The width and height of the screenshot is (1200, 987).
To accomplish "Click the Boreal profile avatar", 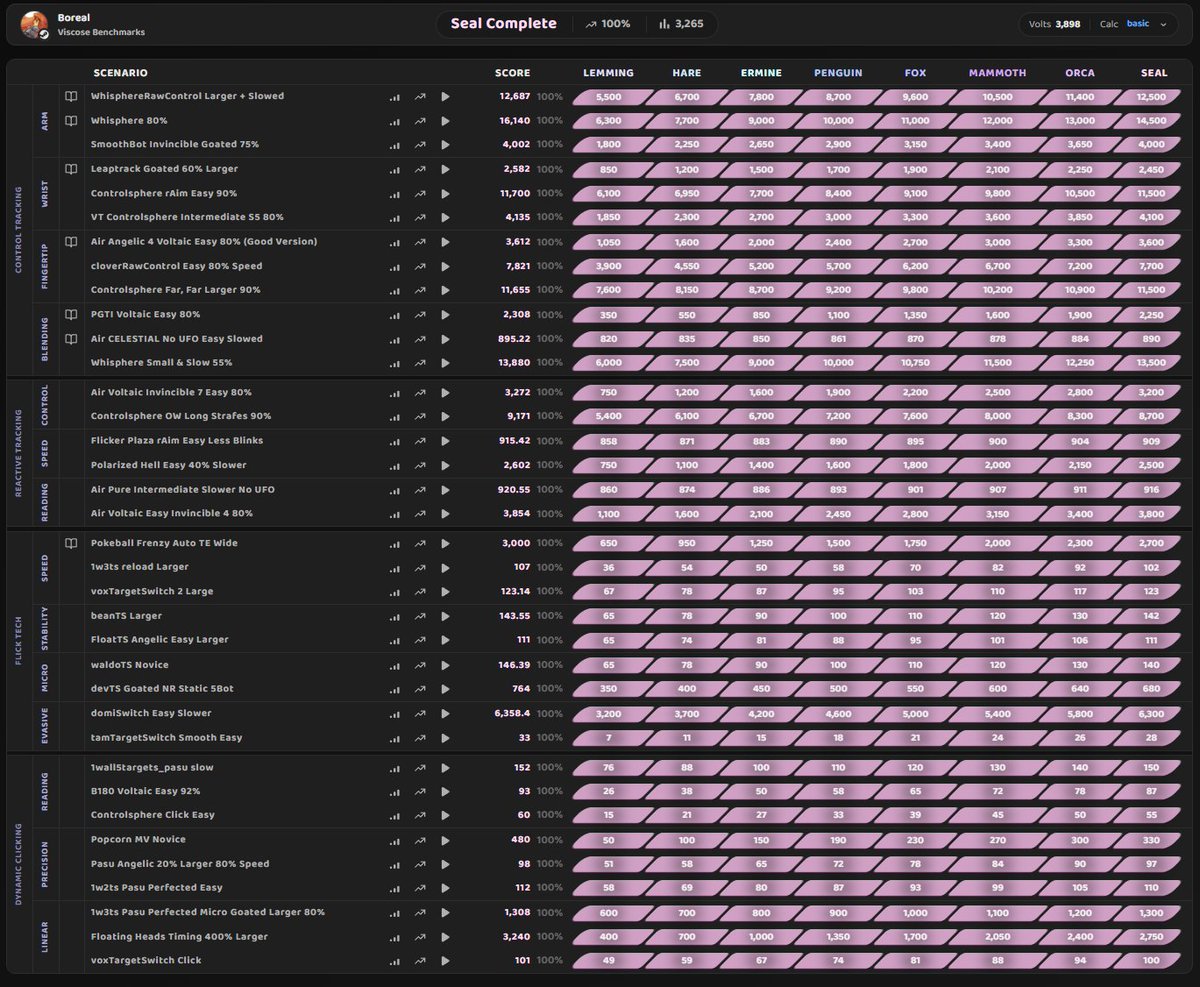I will 34,25.
